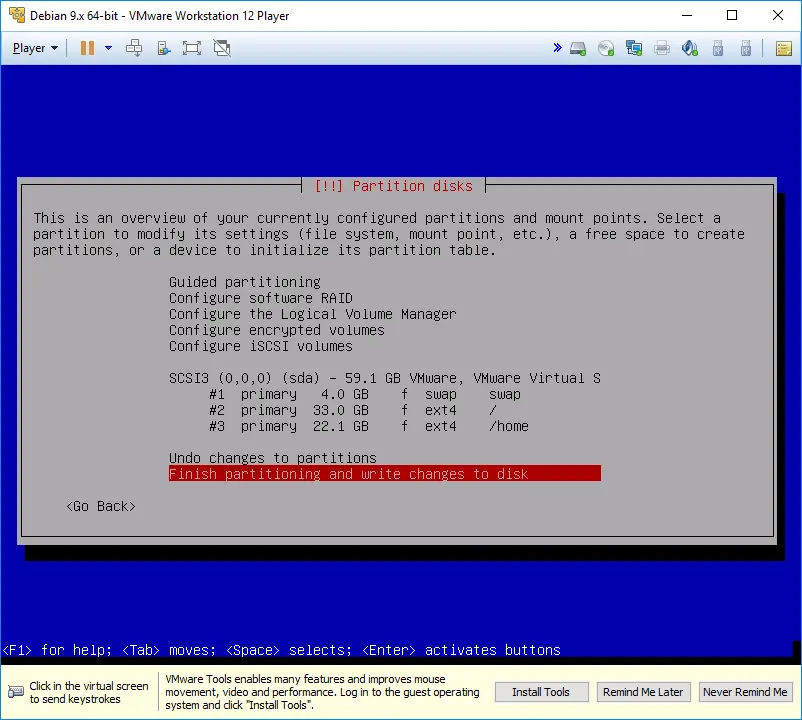Screen dimensions: 802x720
Task: Select the #3 primary /home partition
Action: (x=369, y=426)
